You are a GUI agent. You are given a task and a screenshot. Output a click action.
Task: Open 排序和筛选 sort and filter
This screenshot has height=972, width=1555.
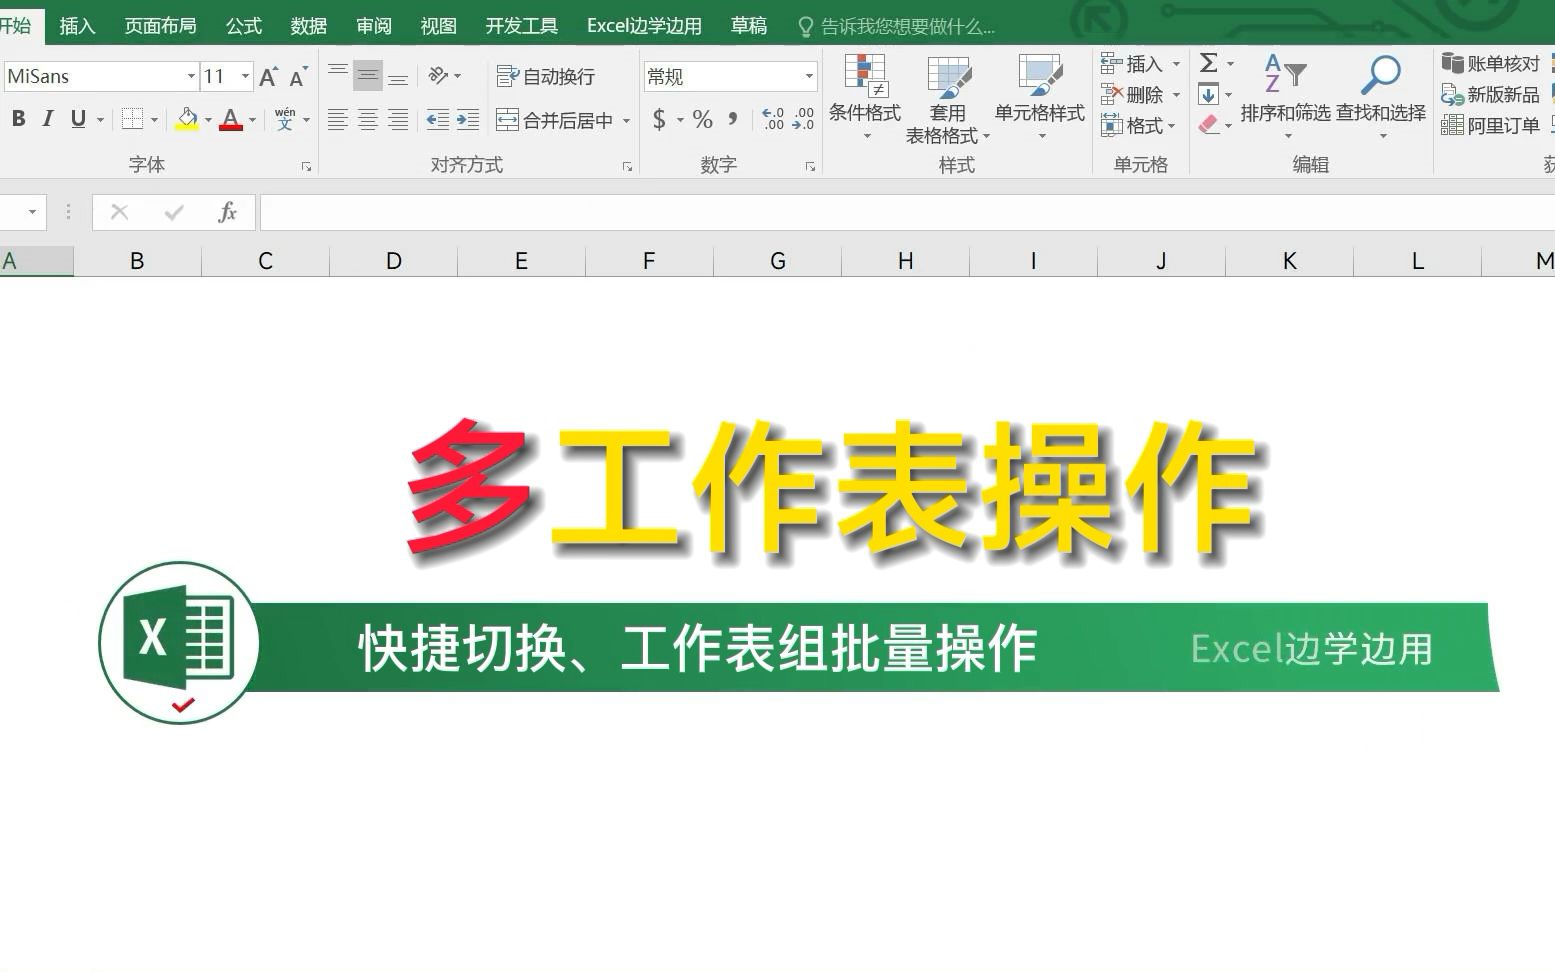tap(1285, 97)
